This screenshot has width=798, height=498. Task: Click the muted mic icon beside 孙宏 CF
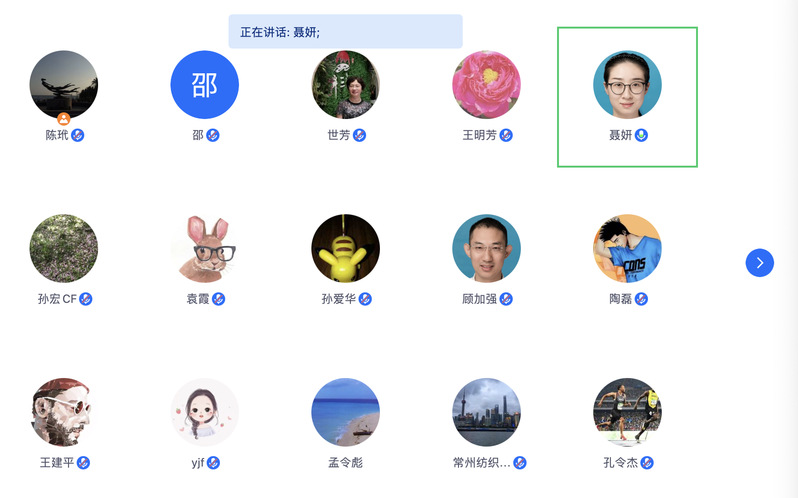click(x=86, y=299)
